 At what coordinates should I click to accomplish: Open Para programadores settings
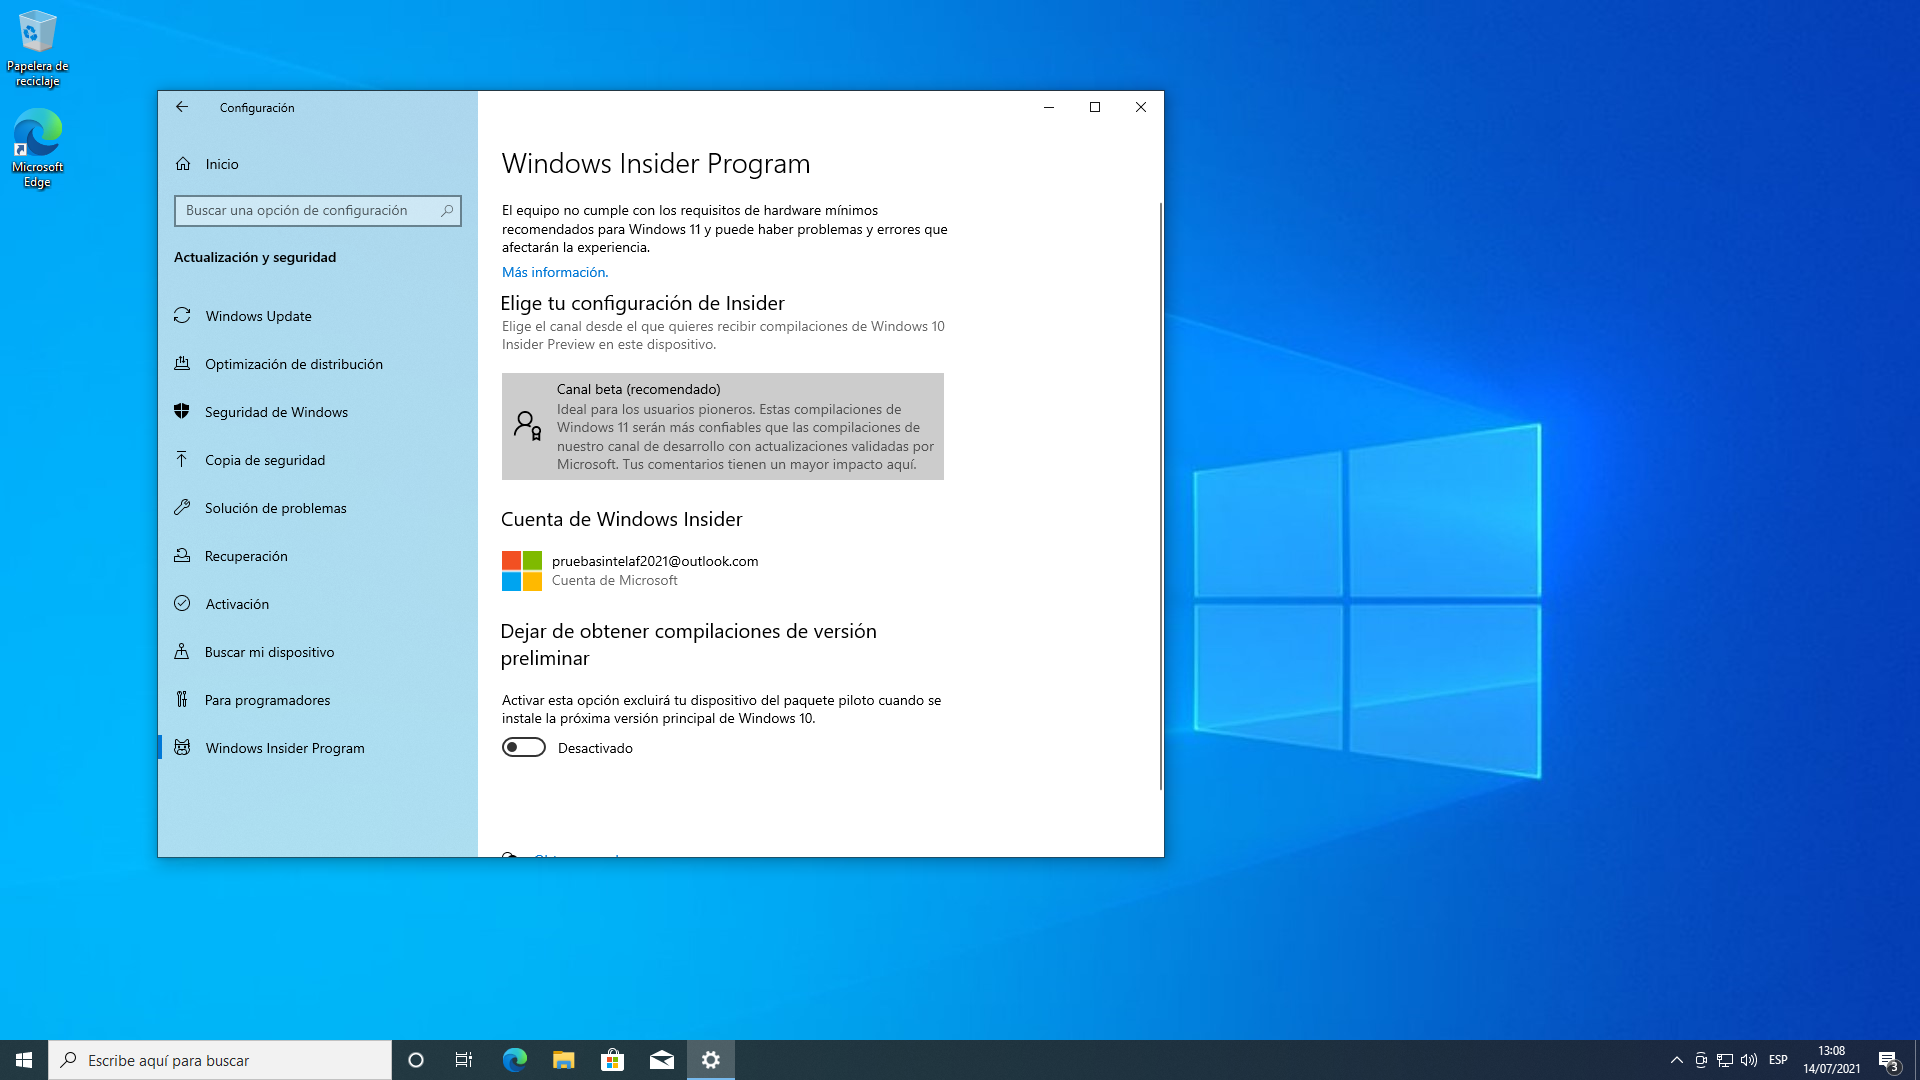click(267, 700)
